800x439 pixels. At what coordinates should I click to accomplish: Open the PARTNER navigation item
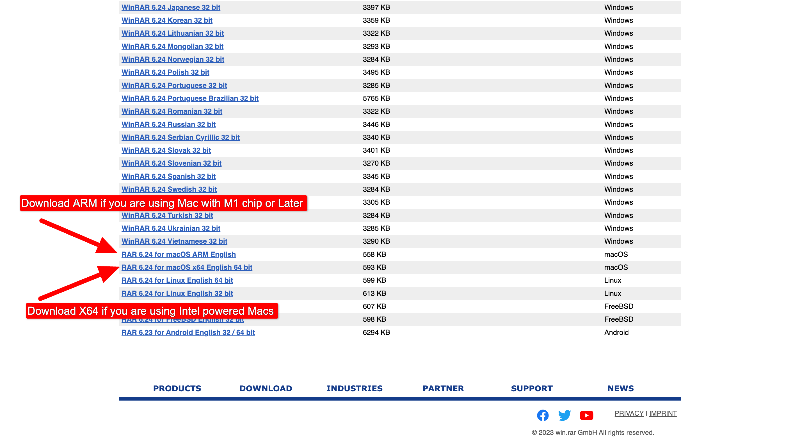pos(443,388)
